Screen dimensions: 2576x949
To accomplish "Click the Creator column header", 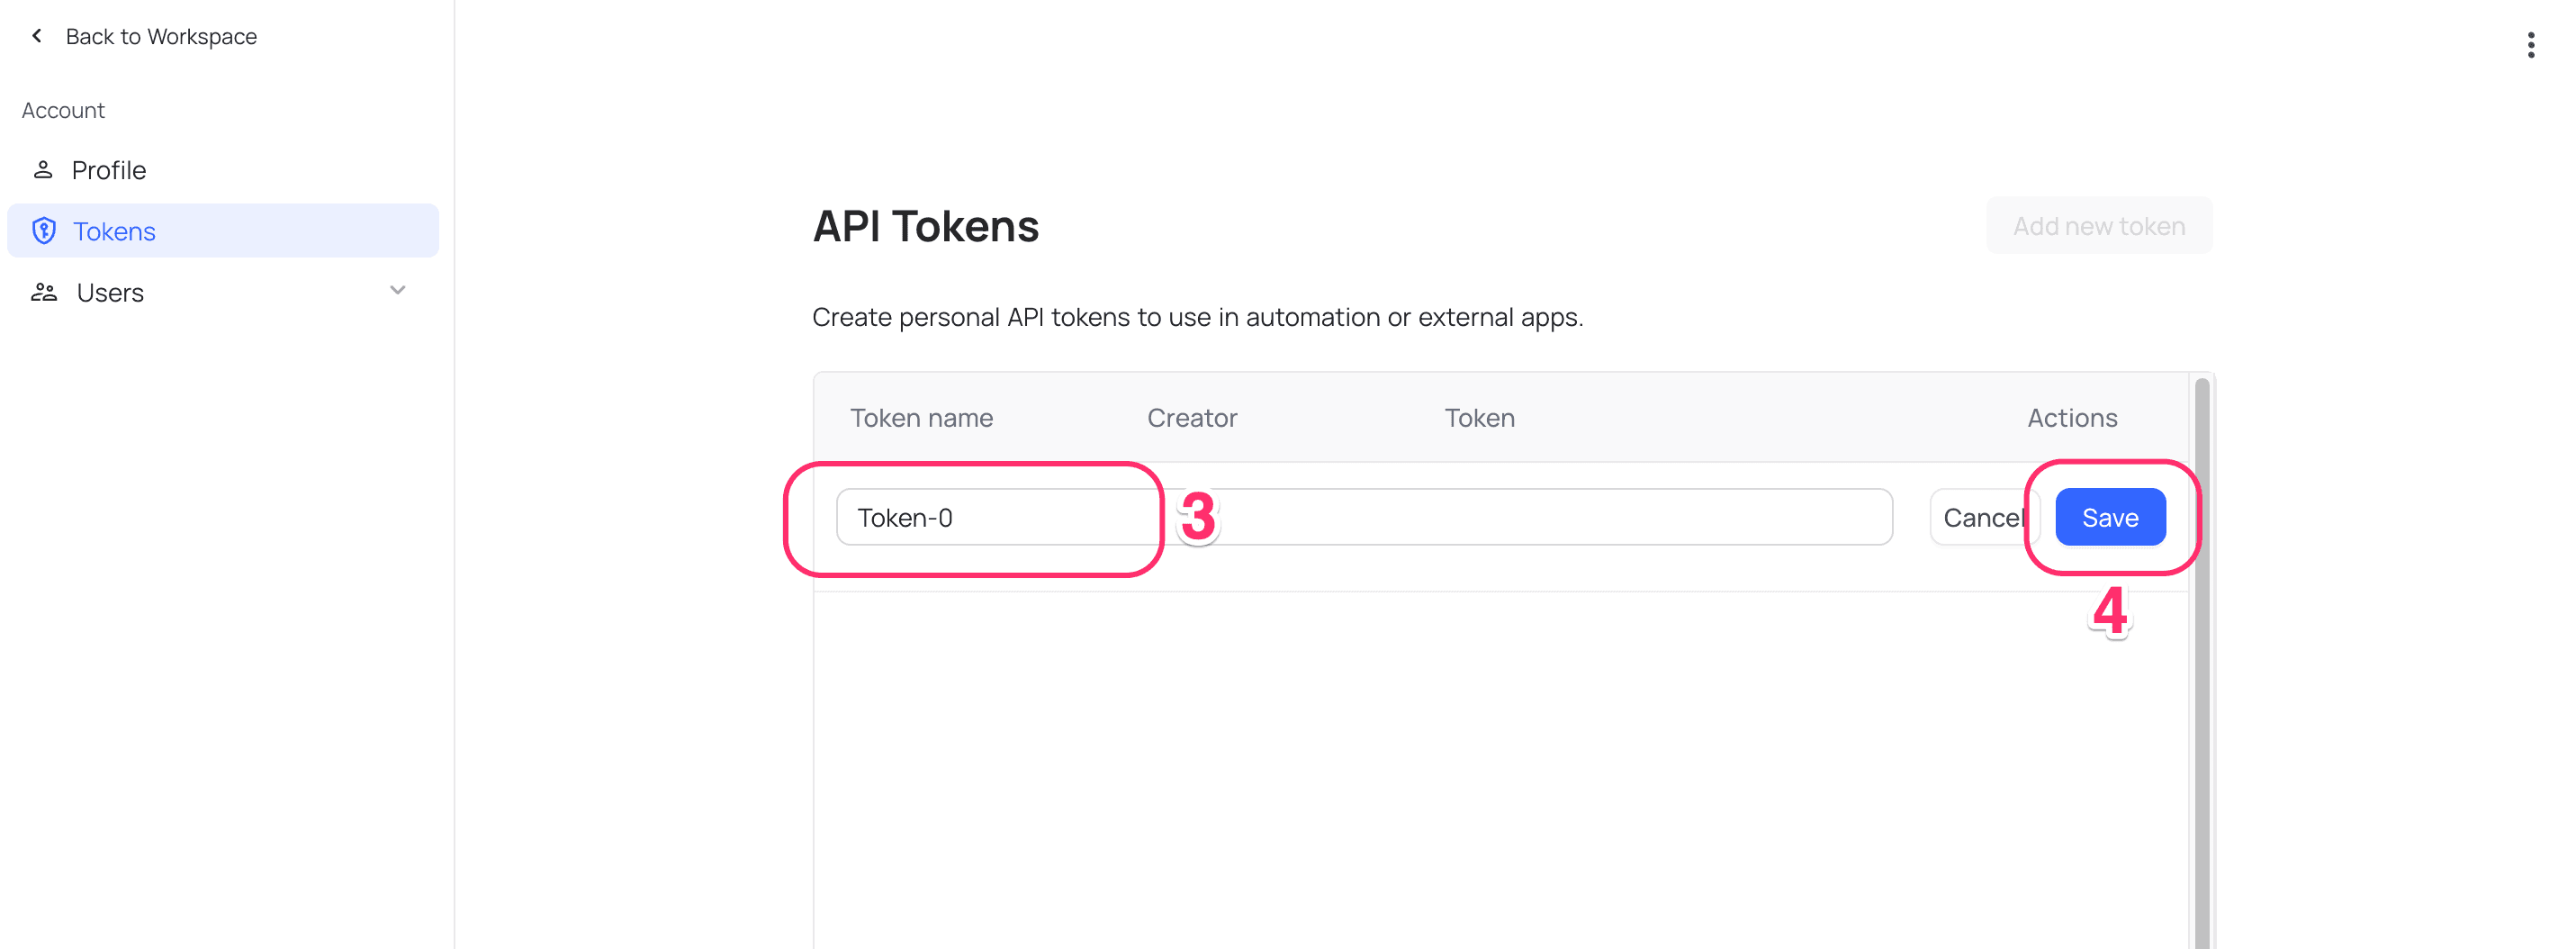I will [x=1191, y=417].
